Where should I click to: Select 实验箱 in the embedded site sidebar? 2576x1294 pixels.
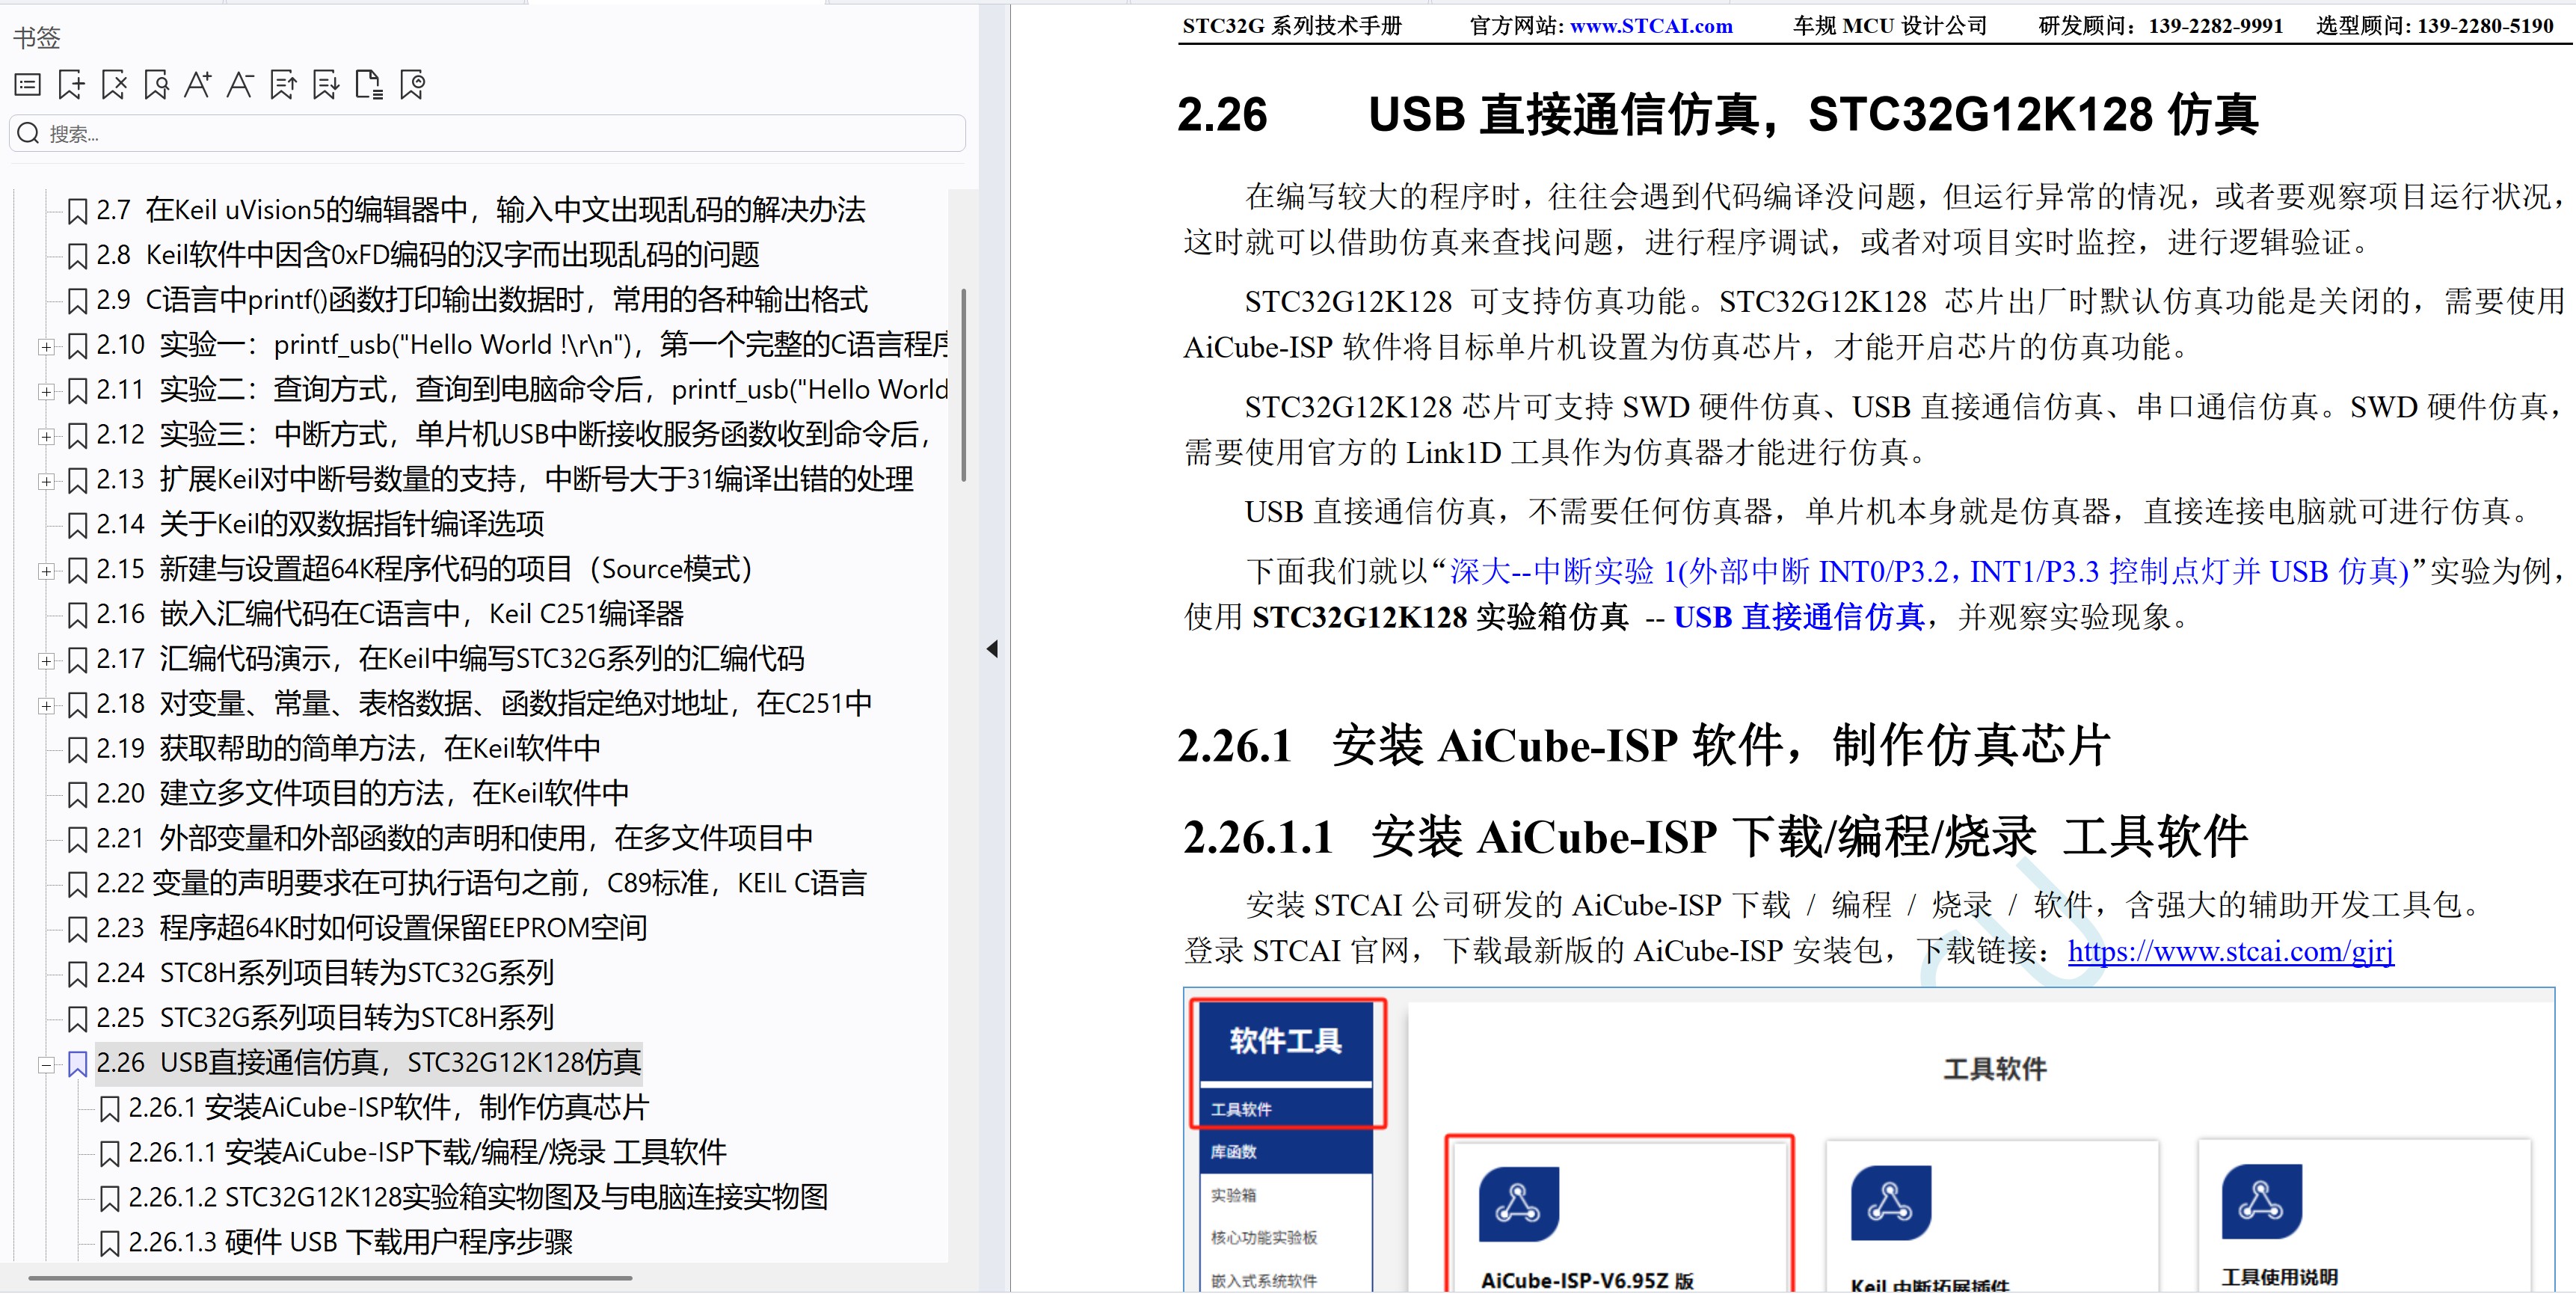pyautogui.click(x=1234, y=1195)
